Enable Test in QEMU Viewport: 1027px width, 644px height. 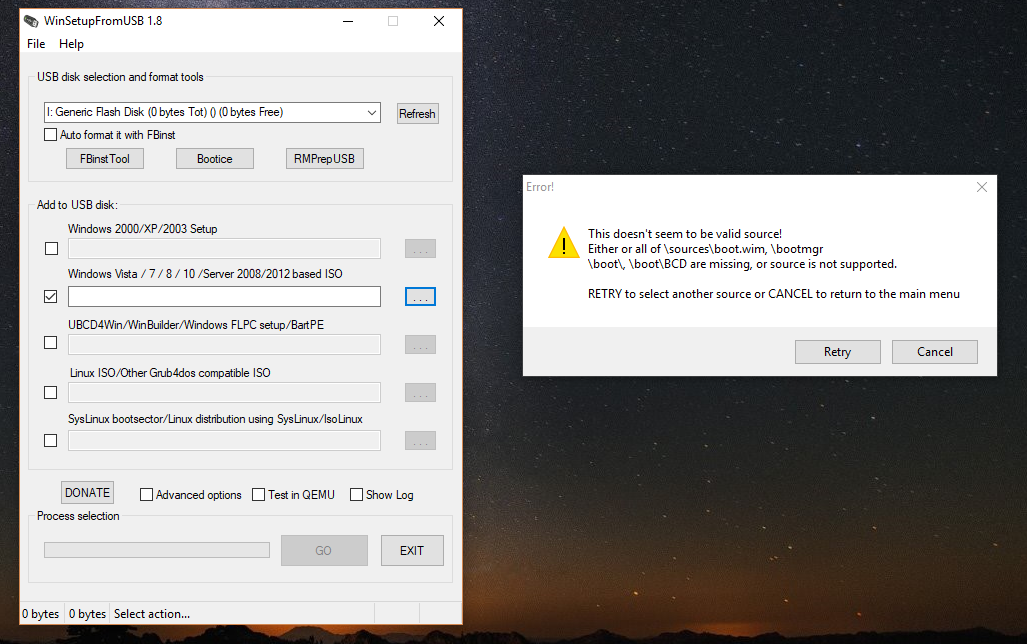pyautogui.click(x=259, y=495)
